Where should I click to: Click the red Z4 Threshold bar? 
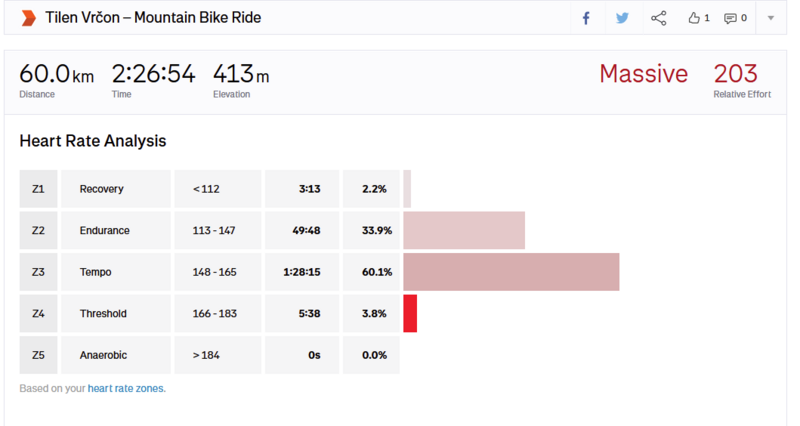click(x=410, y=313)
